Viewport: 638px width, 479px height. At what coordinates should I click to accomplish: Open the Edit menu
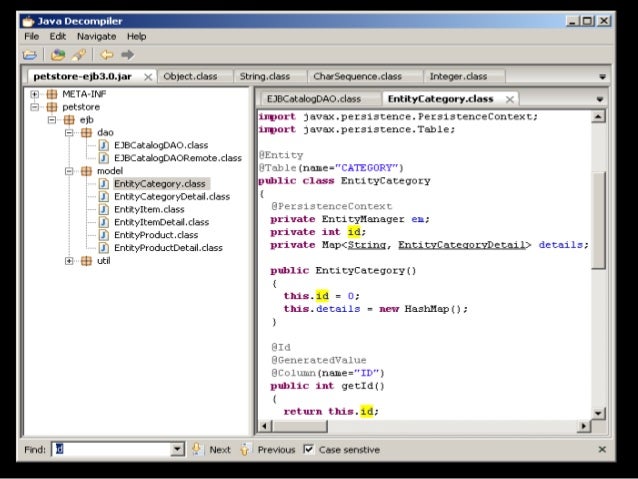(57, 36)
